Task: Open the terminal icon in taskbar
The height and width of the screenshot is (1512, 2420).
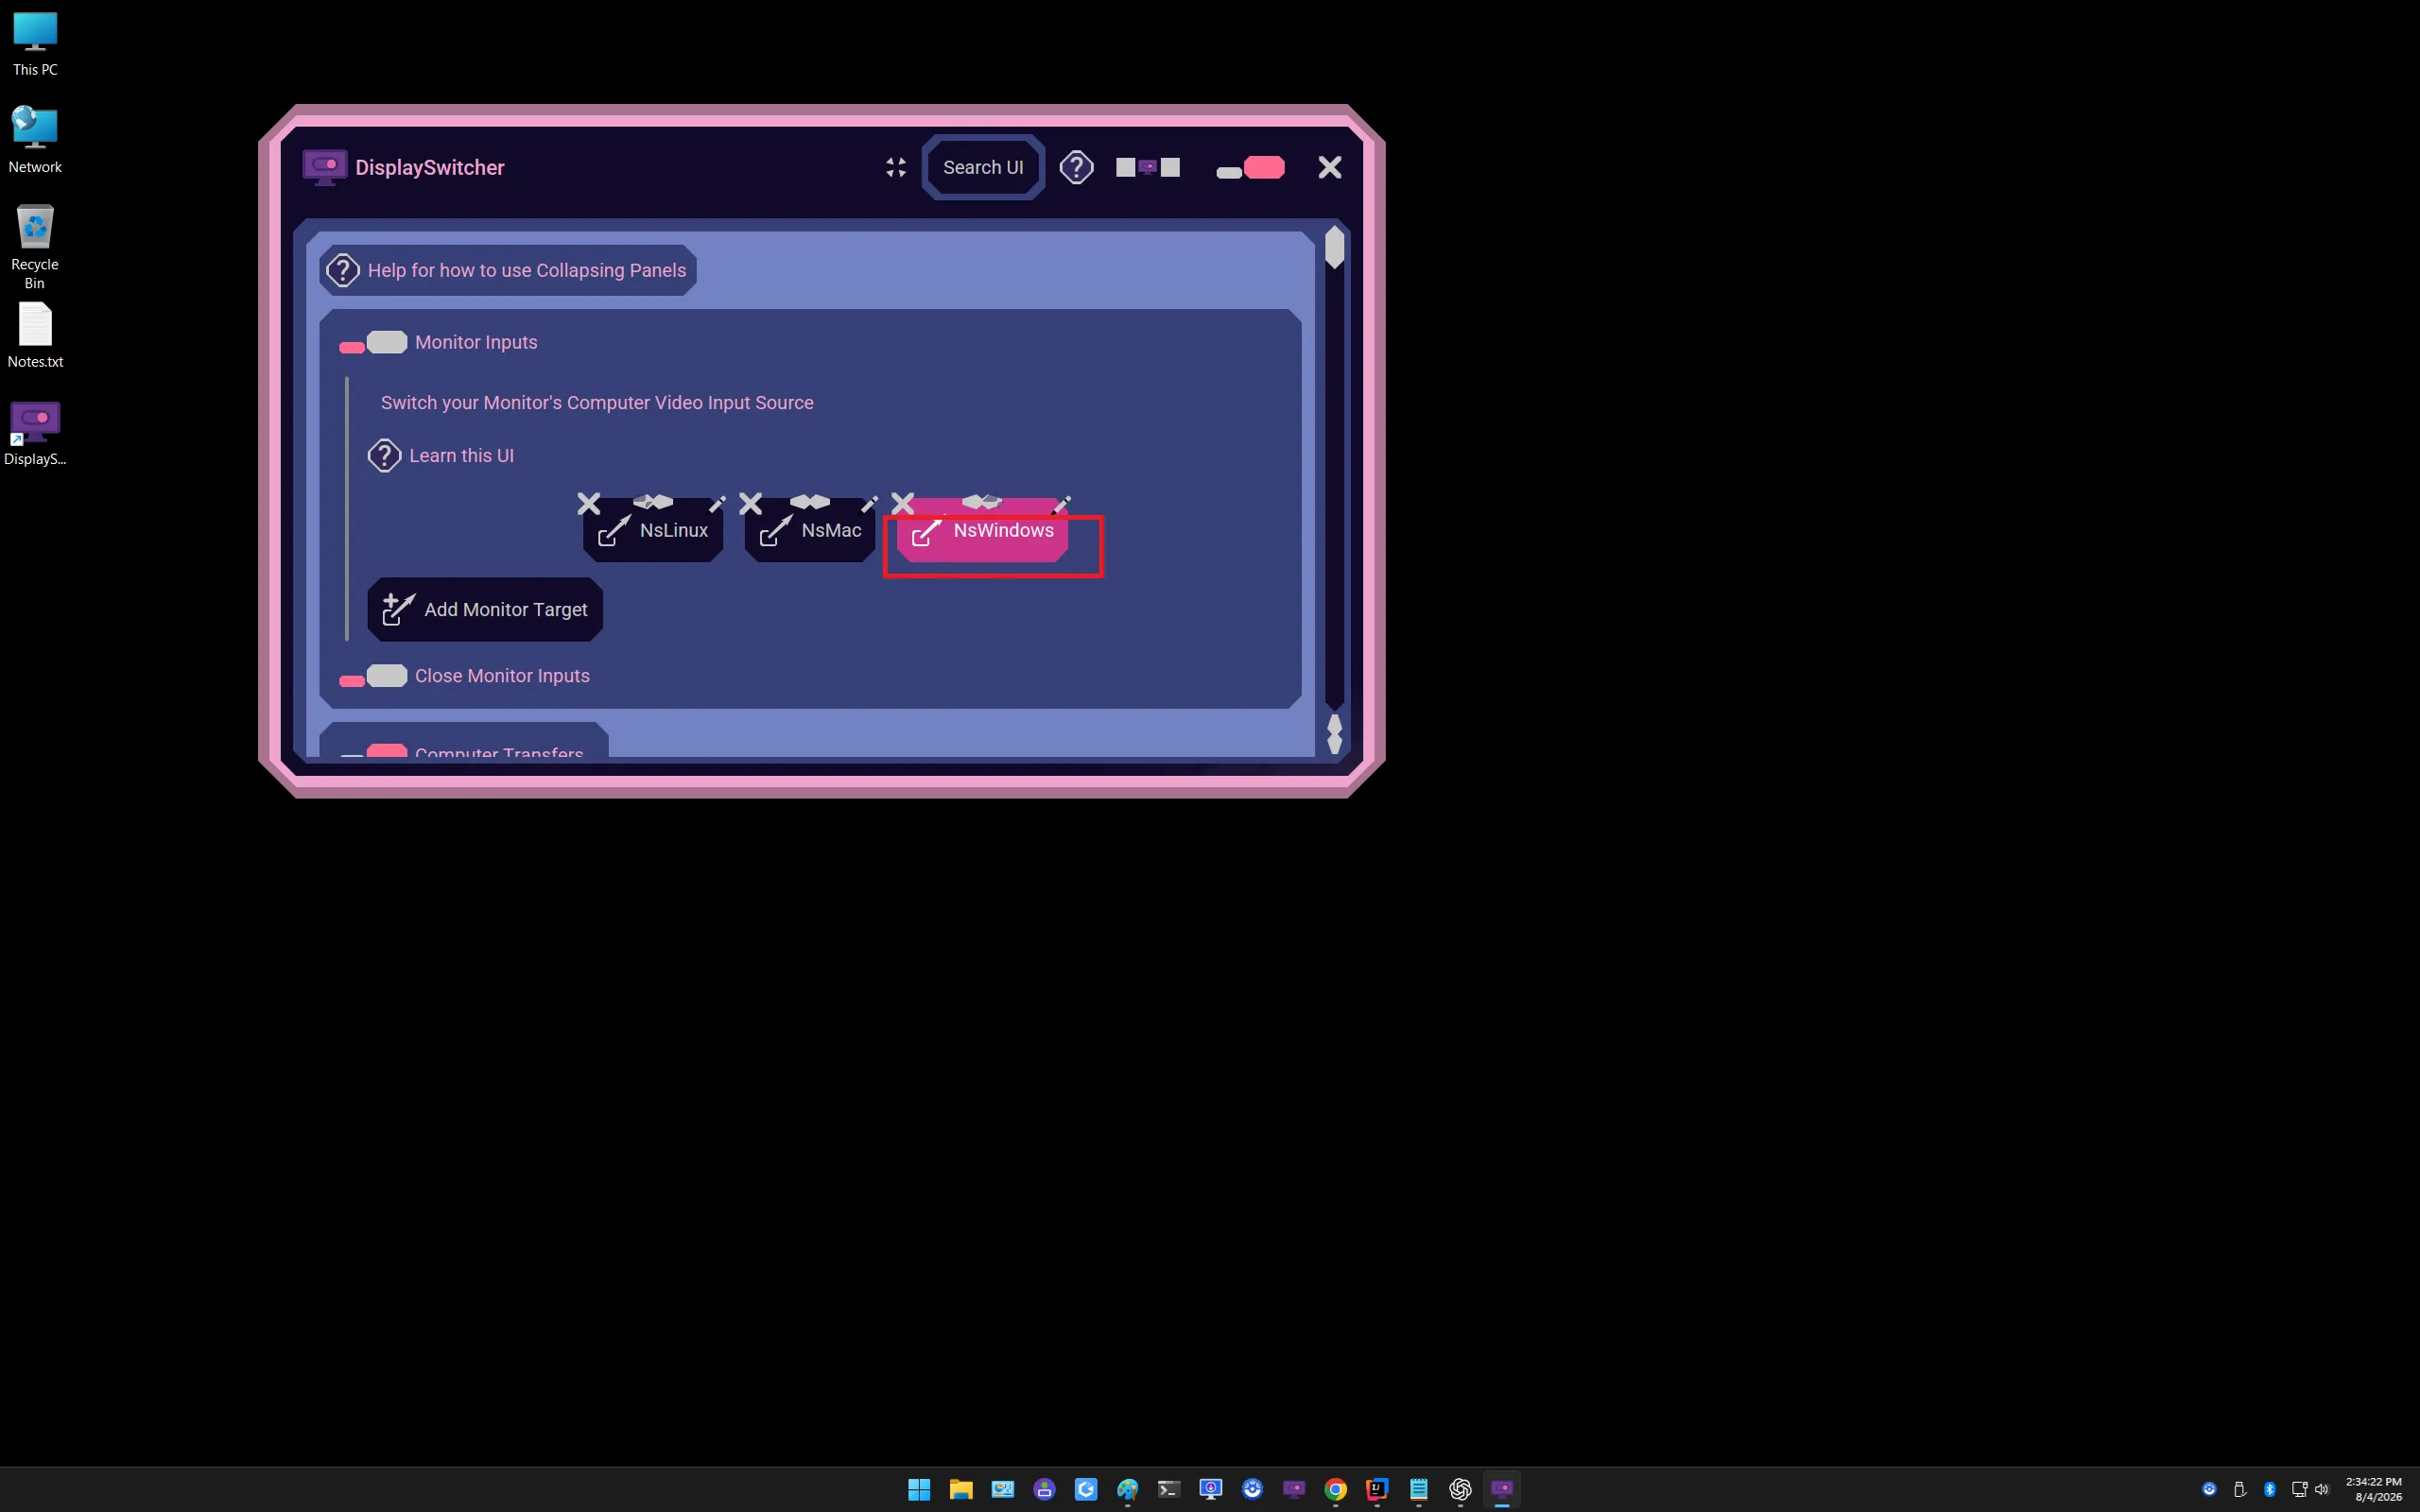Action: coord(1169,1489)
